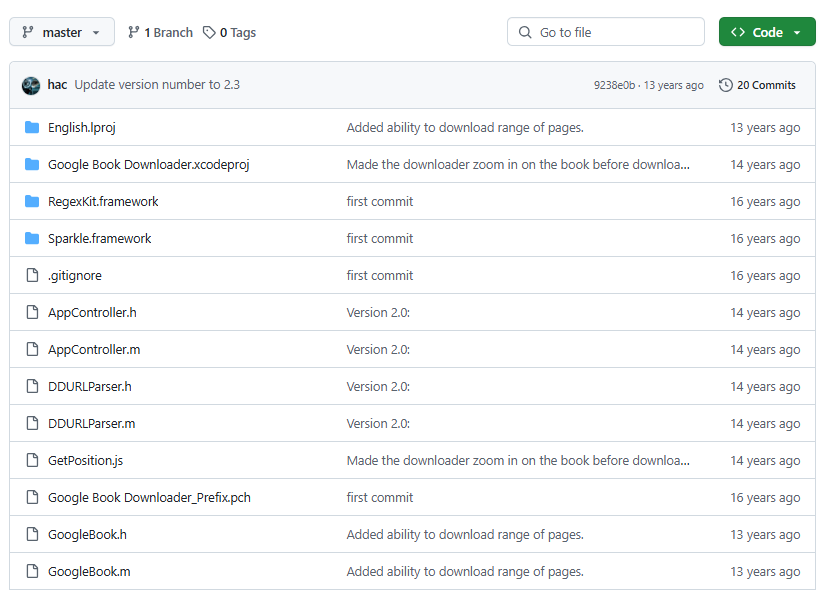The image size is (820, 590).
Task: Click the Sparkle.framework folder icon
Action: pyautogui.click(x=32, y=238)
